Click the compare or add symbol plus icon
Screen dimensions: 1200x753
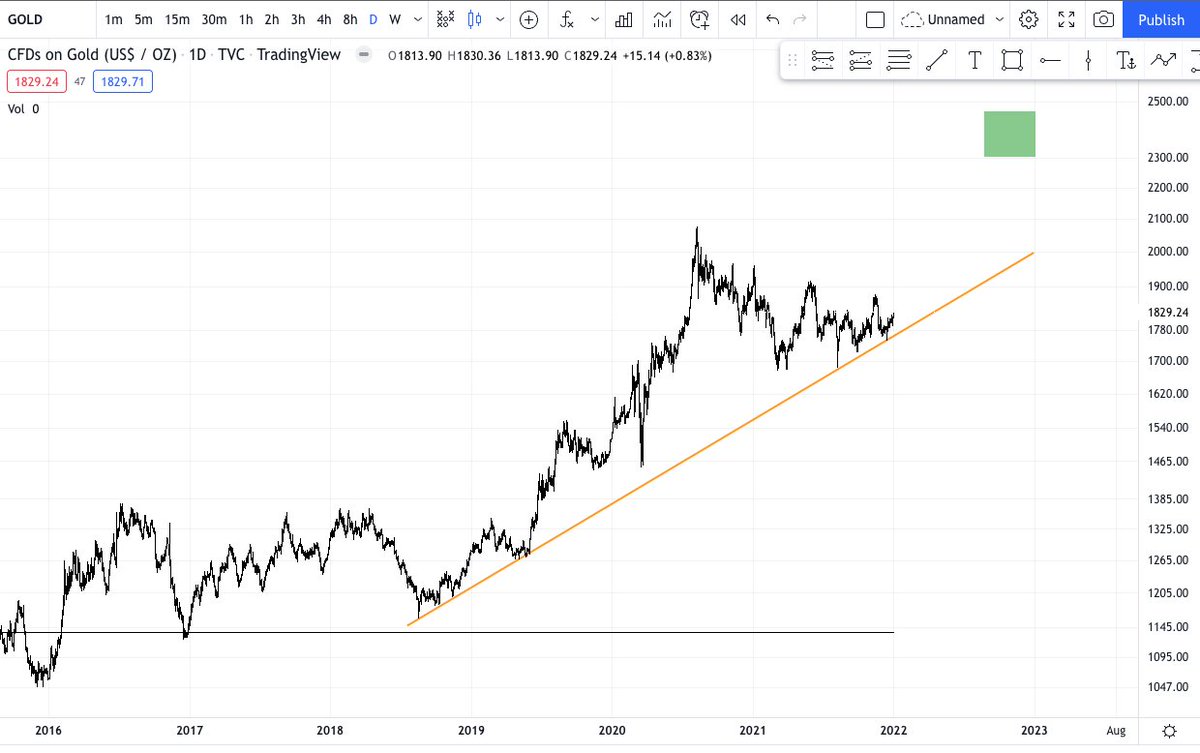529,19
